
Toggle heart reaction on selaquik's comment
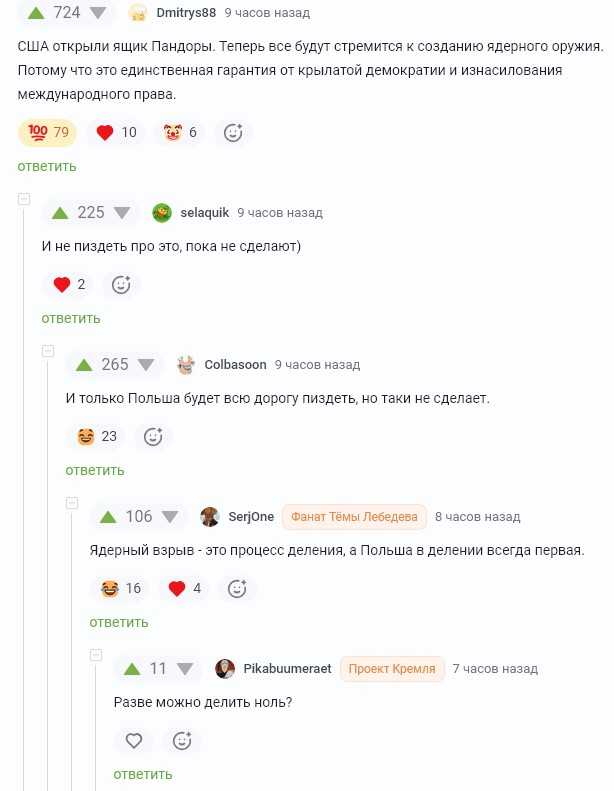(69, 284)
